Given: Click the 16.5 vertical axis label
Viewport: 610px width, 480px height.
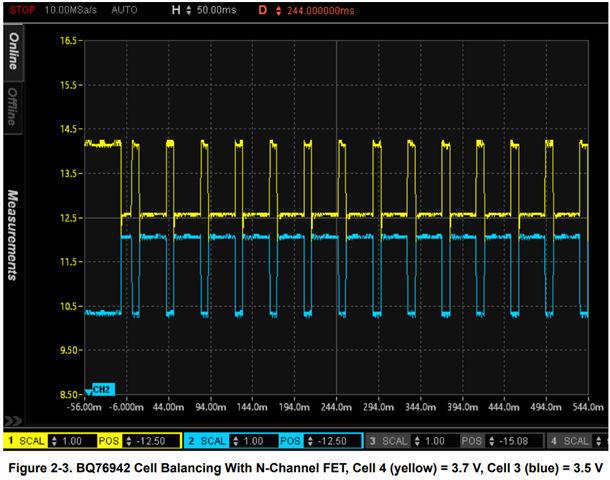Looking at the screenshot, I should (68, 40).
